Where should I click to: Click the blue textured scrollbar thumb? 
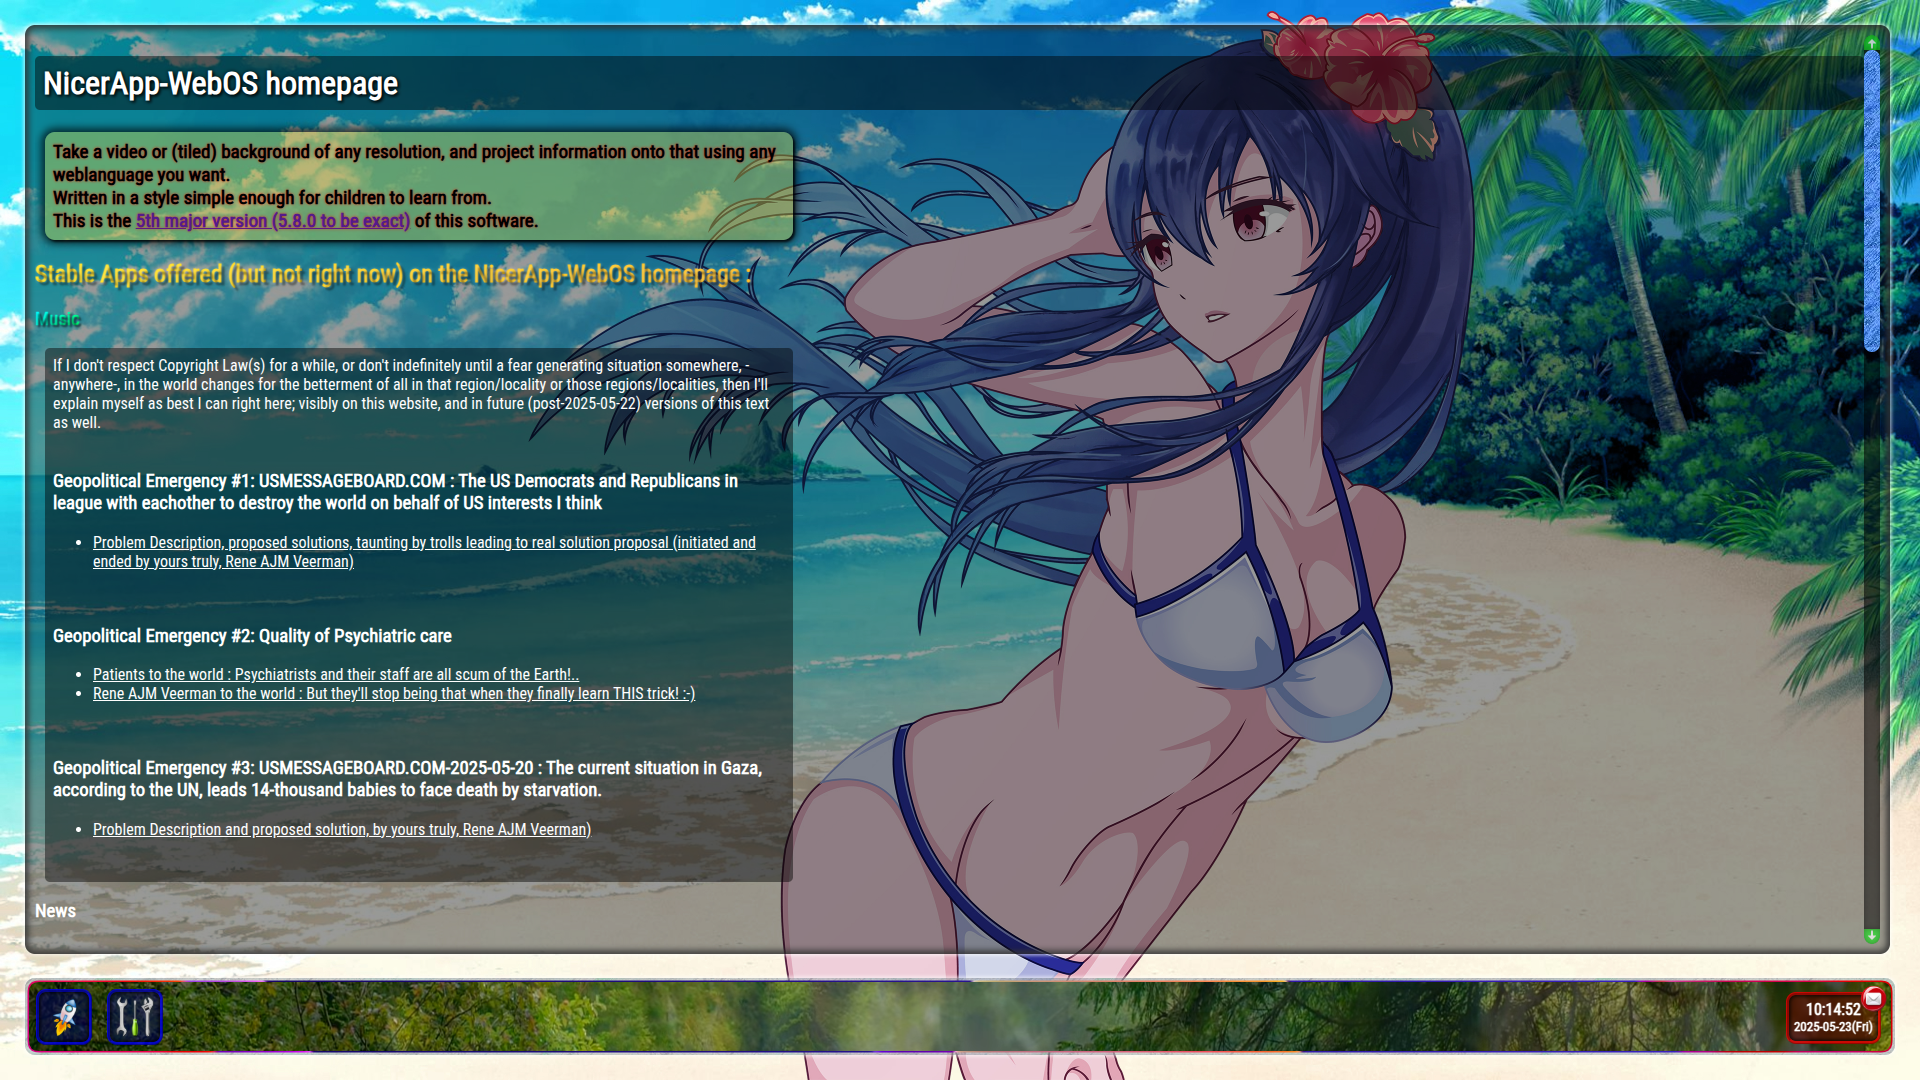[1872, 200]
